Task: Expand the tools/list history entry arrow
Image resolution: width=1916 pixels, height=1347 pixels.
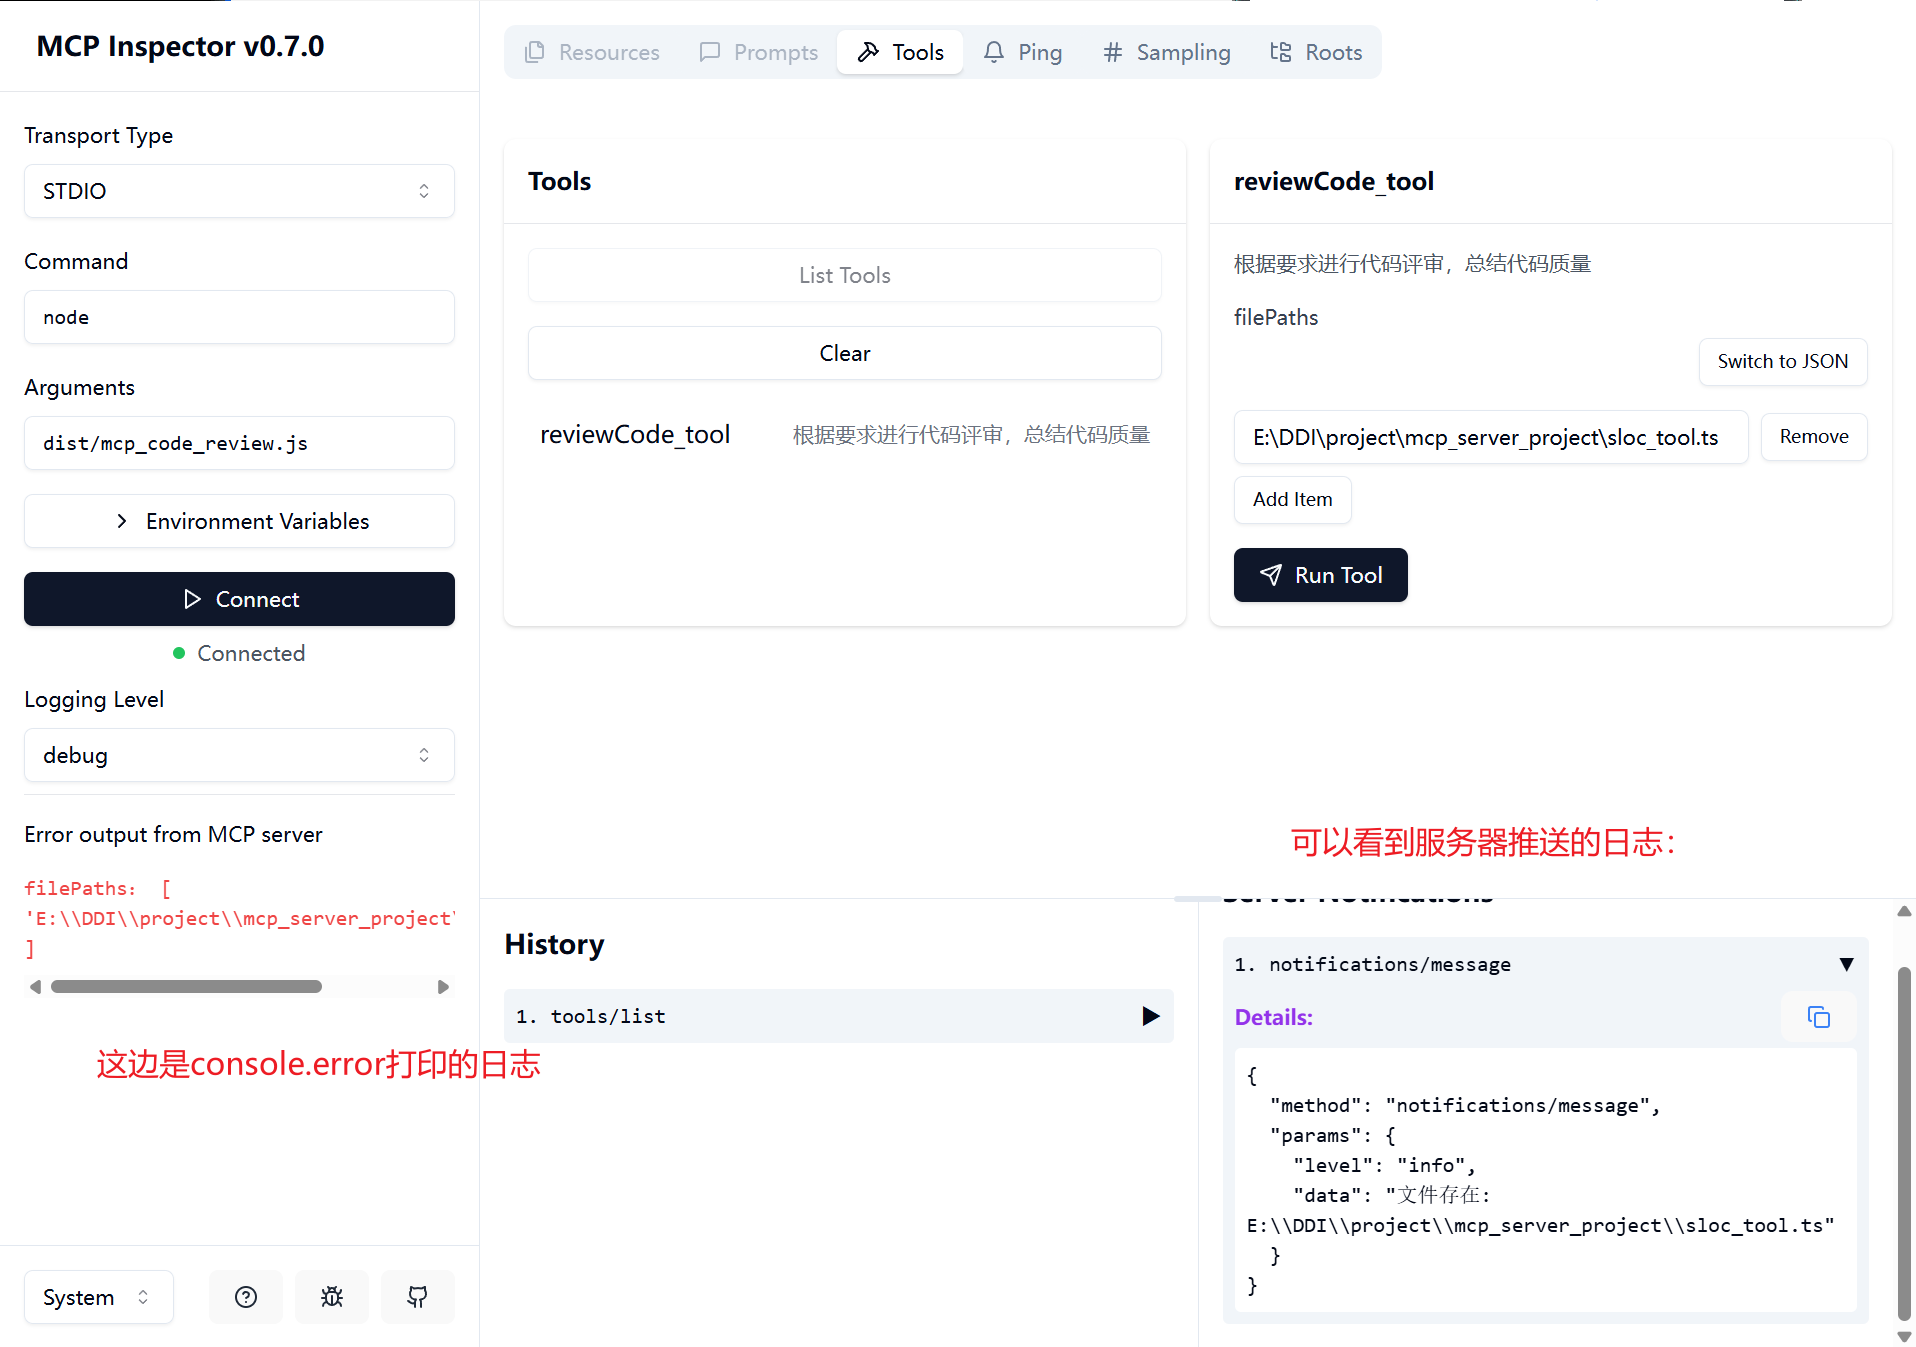Action: click(x=1150, y=1016)
